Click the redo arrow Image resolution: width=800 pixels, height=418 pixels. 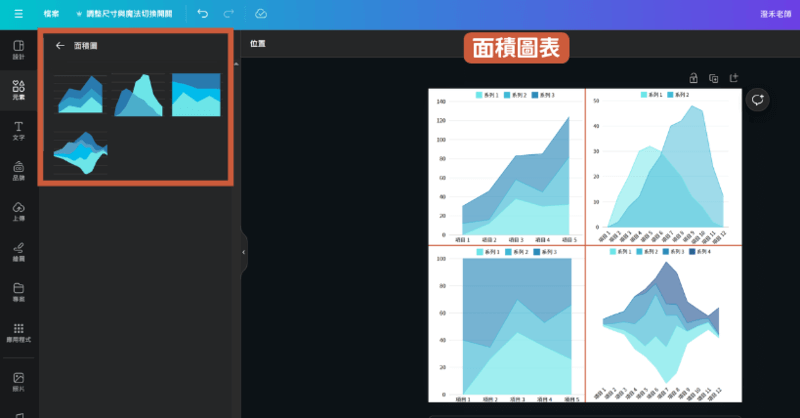pos(229,14)
